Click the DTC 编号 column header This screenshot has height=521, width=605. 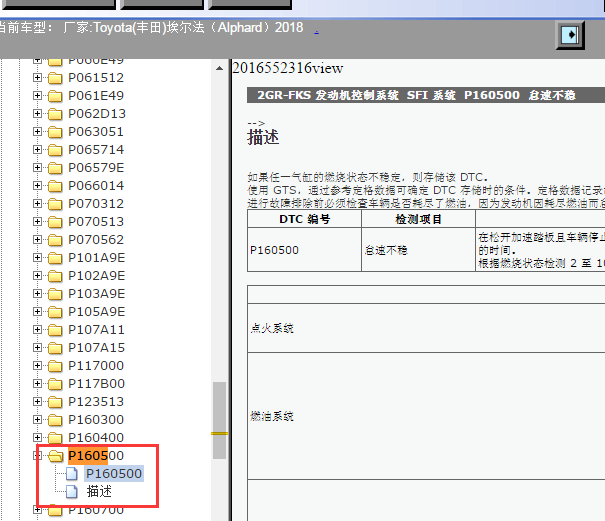pyautogui.click(x=304, y=219)
